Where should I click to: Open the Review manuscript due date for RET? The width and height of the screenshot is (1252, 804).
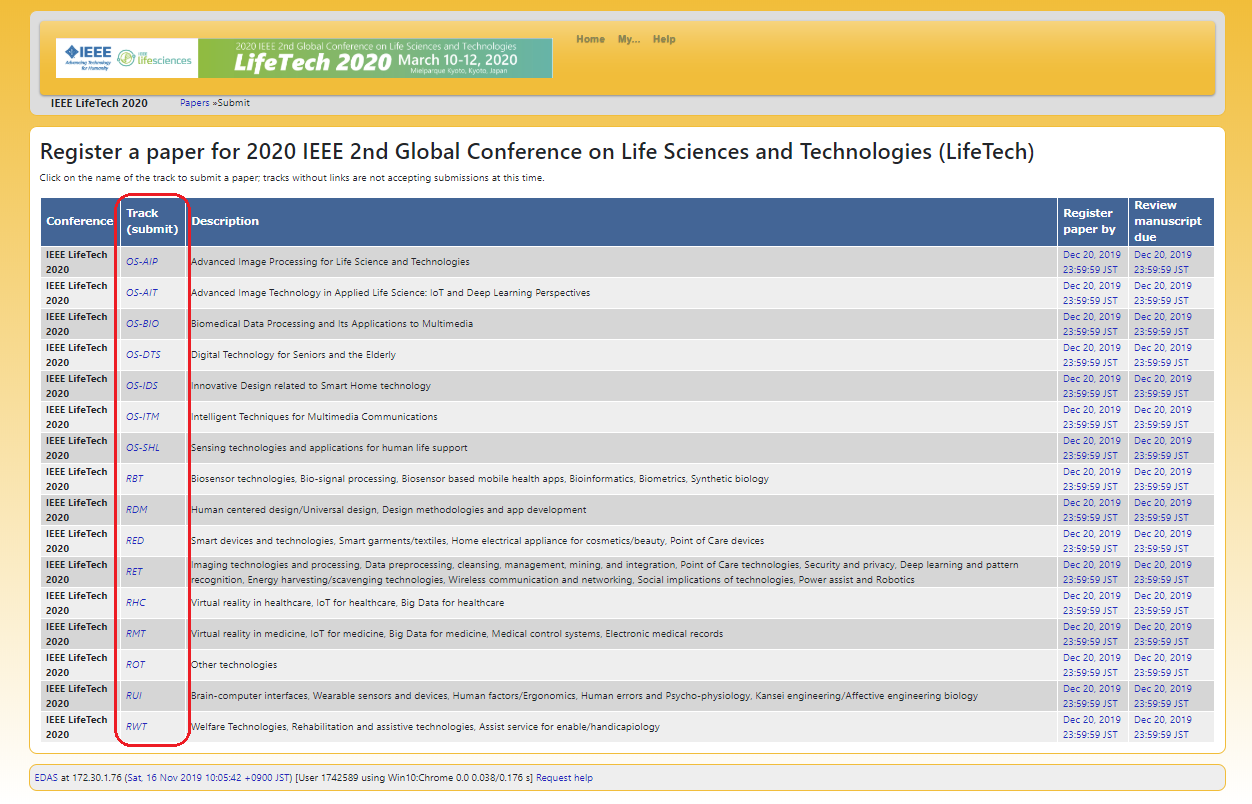[x=1163, y=572]
